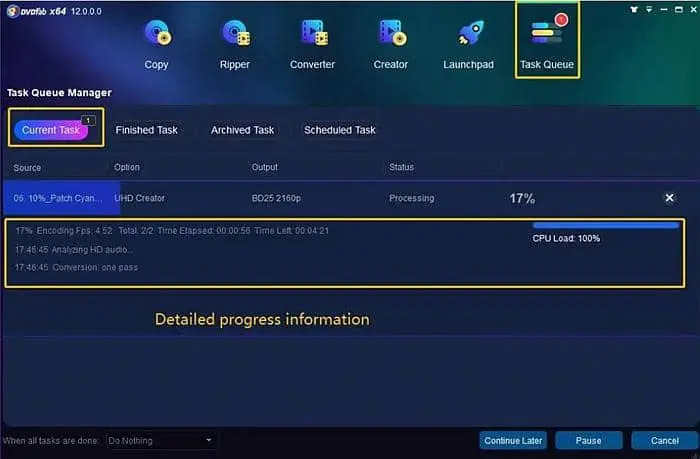Click the Encoding Fps progress line
The image size is (700, 459).
pyautogui.click(x=172, y=231)
